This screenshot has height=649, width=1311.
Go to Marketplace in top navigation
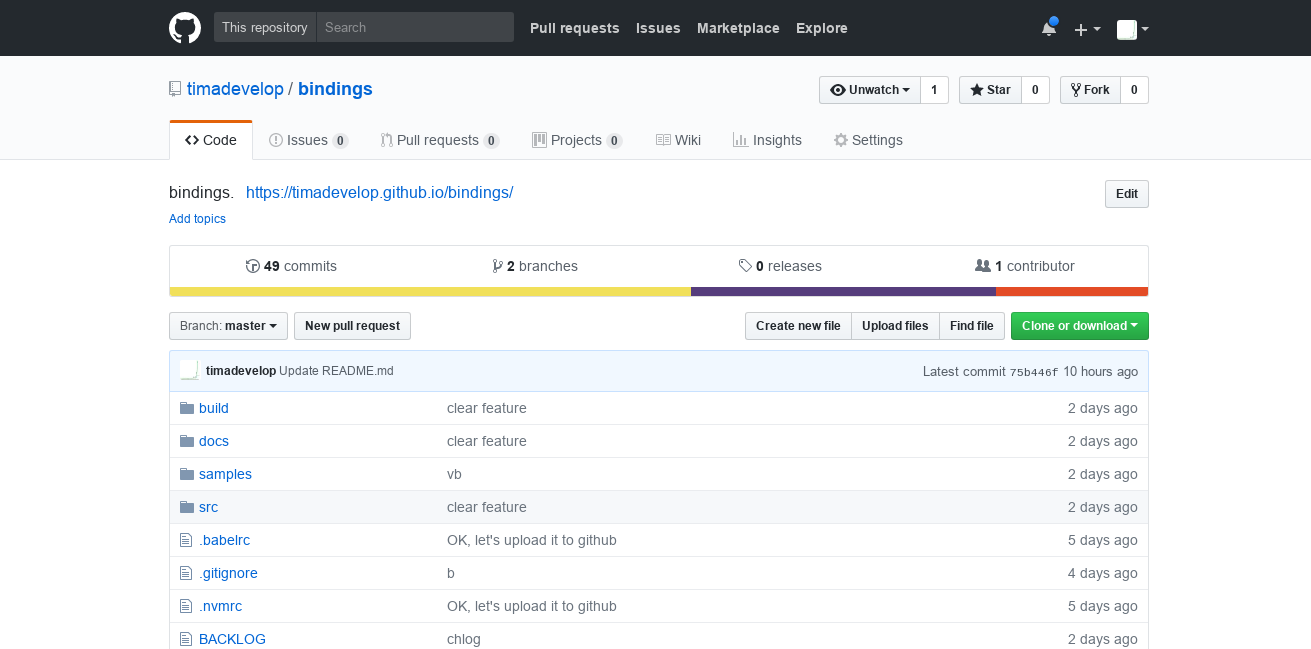coord(738,28)
